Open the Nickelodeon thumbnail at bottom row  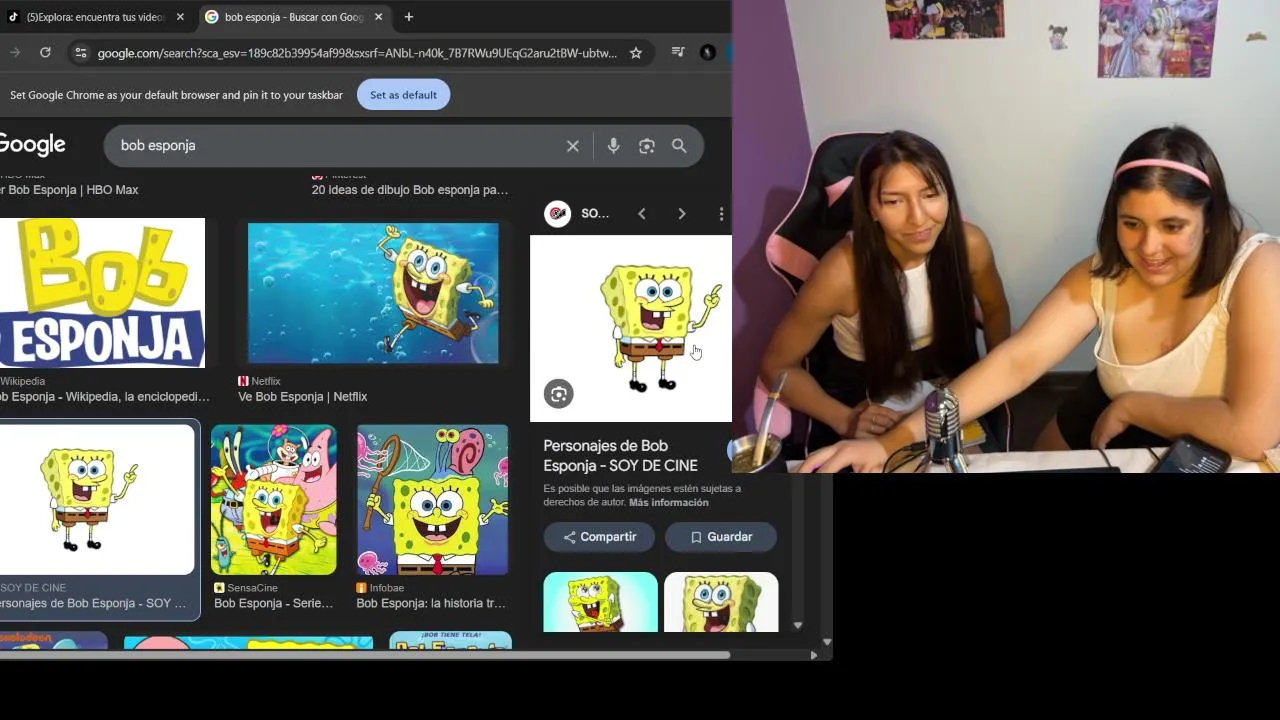tap(54, 640)
